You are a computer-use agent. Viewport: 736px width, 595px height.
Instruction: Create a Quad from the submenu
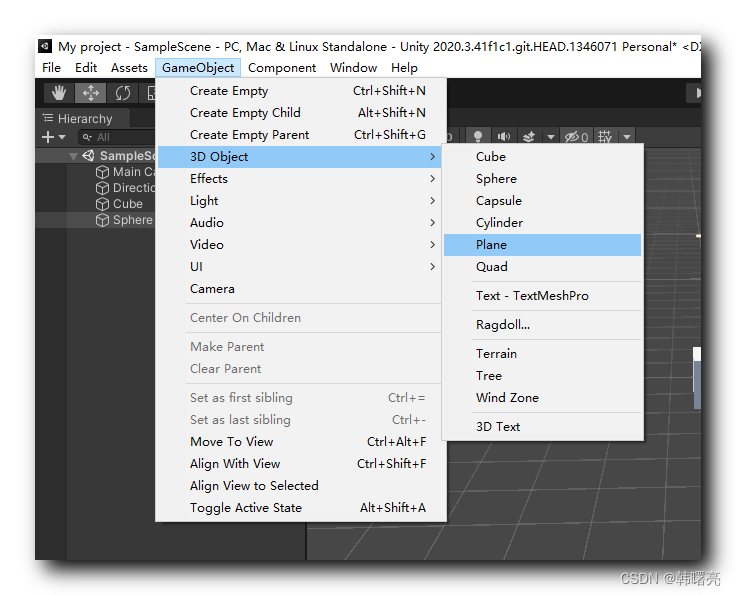(x=543, y=267)
